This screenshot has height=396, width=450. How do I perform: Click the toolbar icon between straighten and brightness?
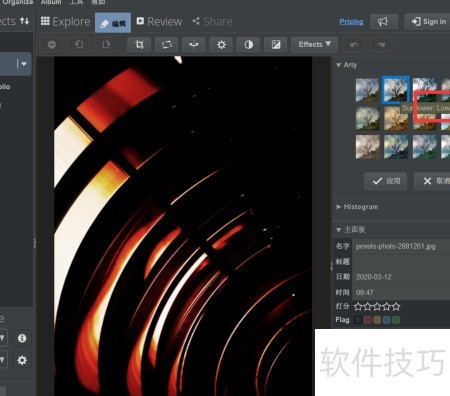click(194, 45)
